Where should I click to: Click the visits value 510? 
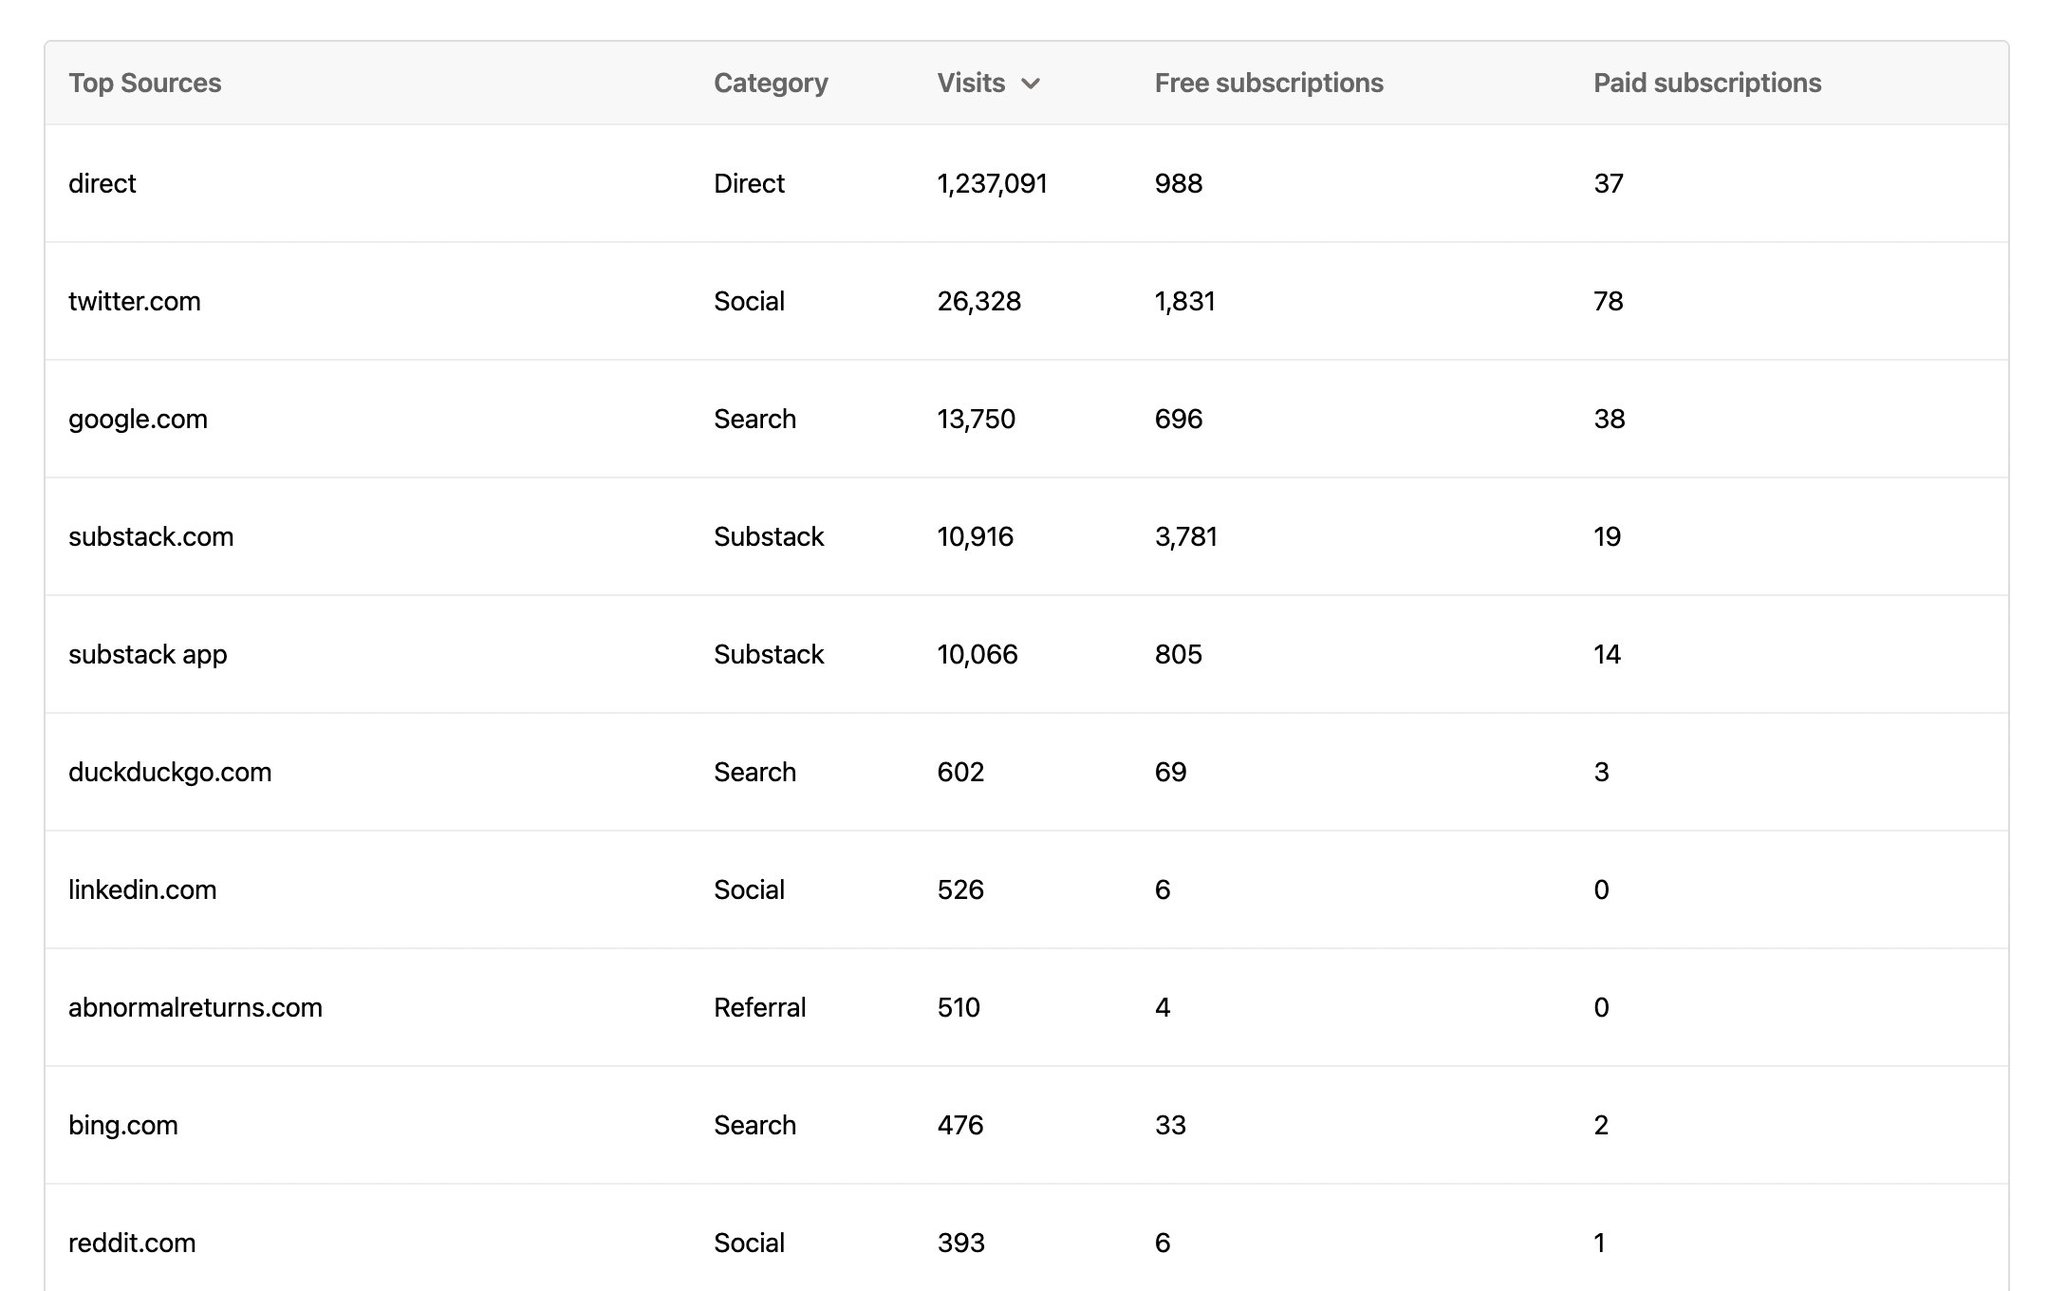click(959, 1008)
